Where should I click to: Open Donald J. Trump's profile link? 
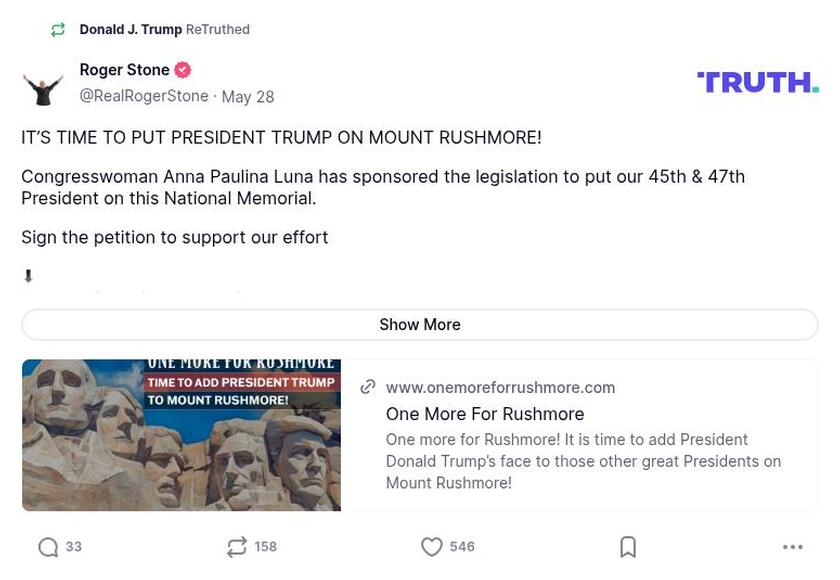coord(130,30)
